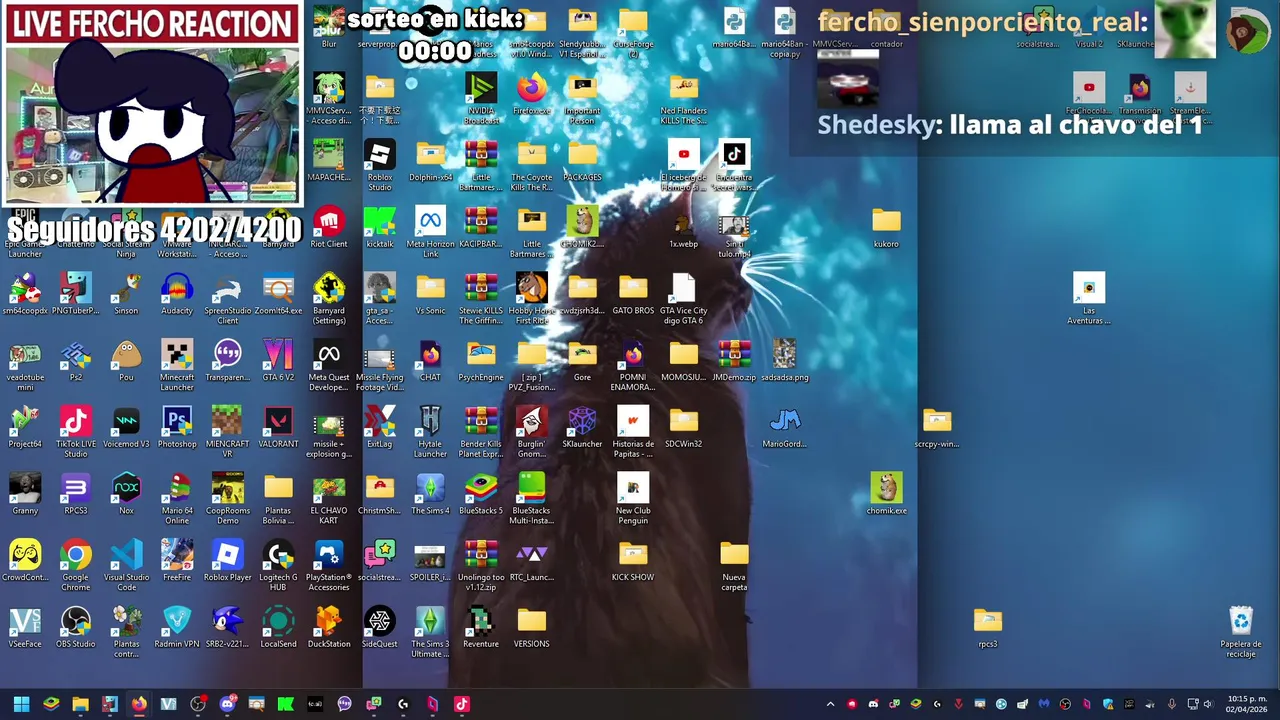Open the Project64 emulator shortcut
1280x720 pixels.
point(25,427)
